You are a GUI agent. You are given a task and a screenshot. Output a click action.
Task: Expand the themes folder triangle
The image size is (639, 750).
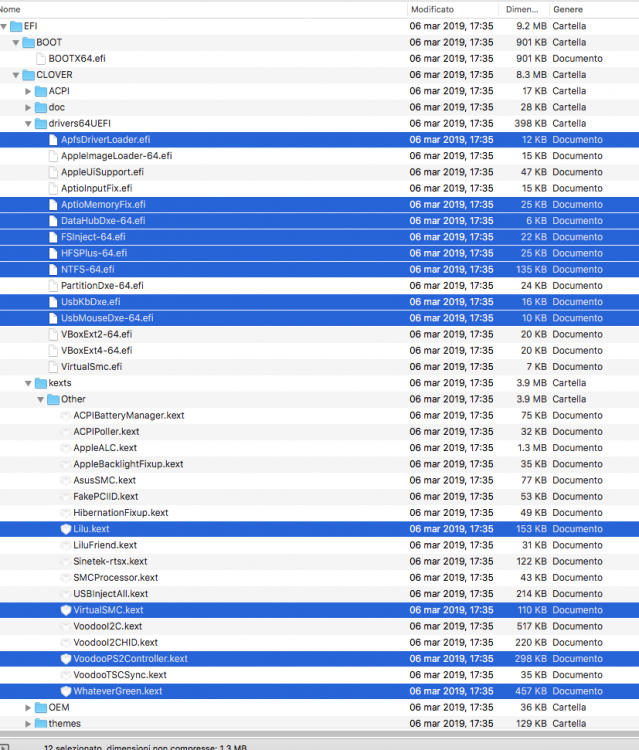point(28,724)
